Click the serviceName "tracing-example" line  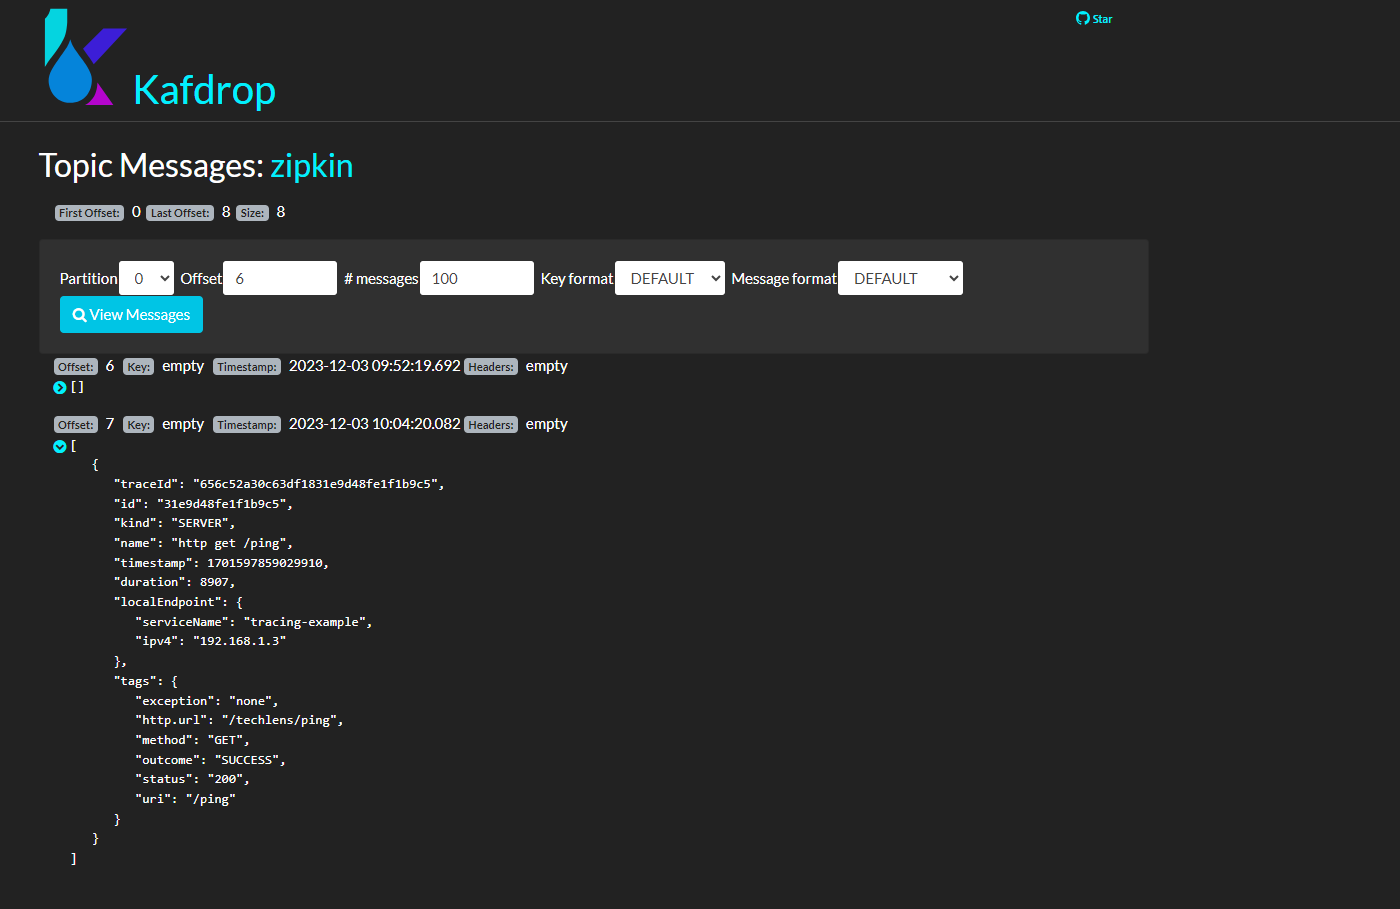[254, 622]
